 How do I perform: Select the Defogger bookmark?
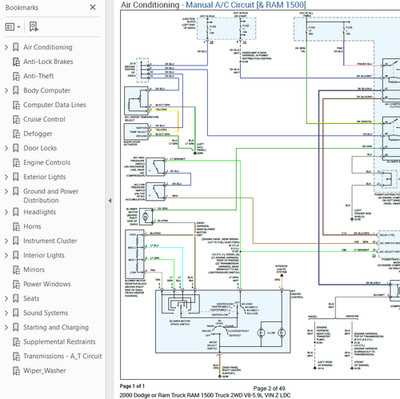tap(38, 134)
